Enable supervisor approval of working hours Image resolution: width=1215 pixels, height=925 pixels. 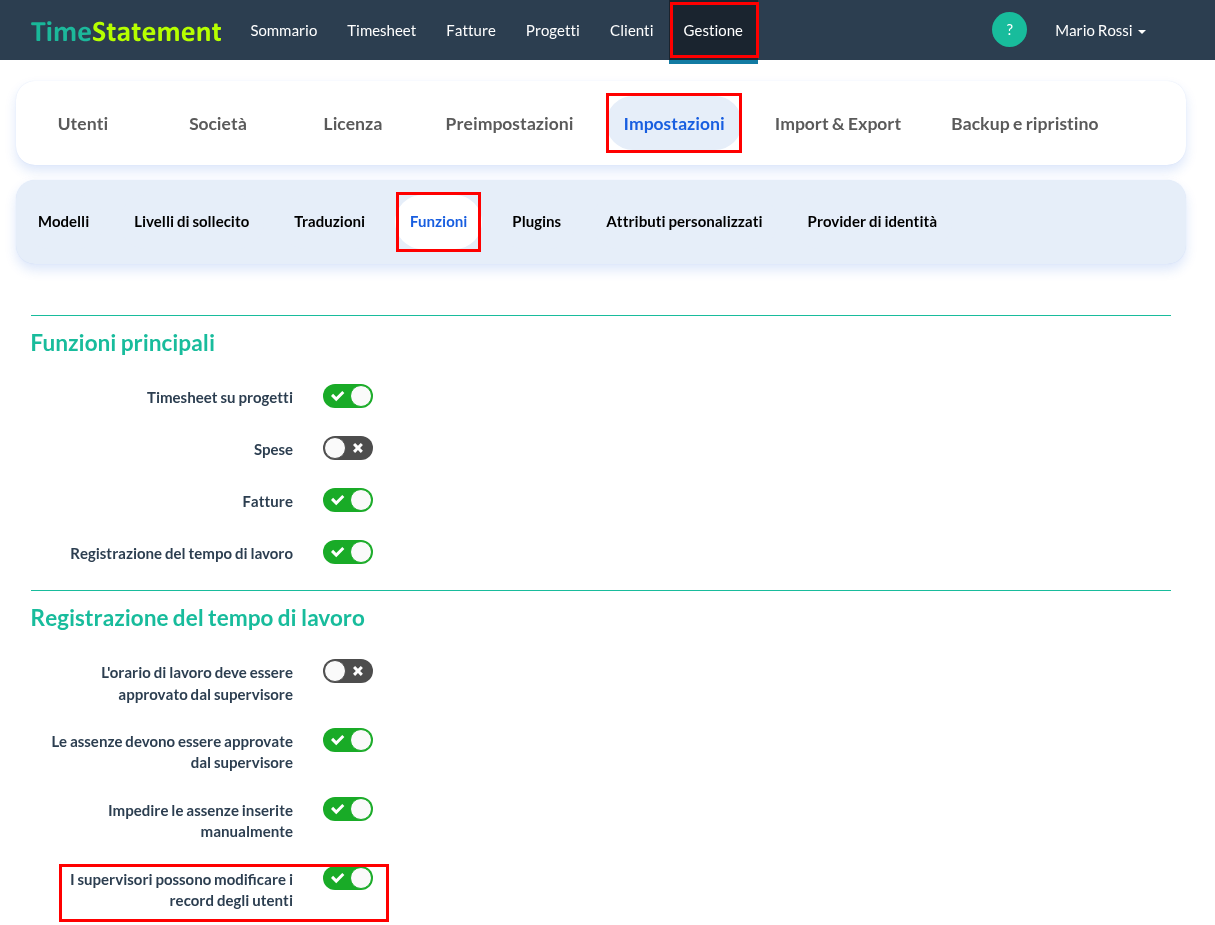[x=348, y=671]
